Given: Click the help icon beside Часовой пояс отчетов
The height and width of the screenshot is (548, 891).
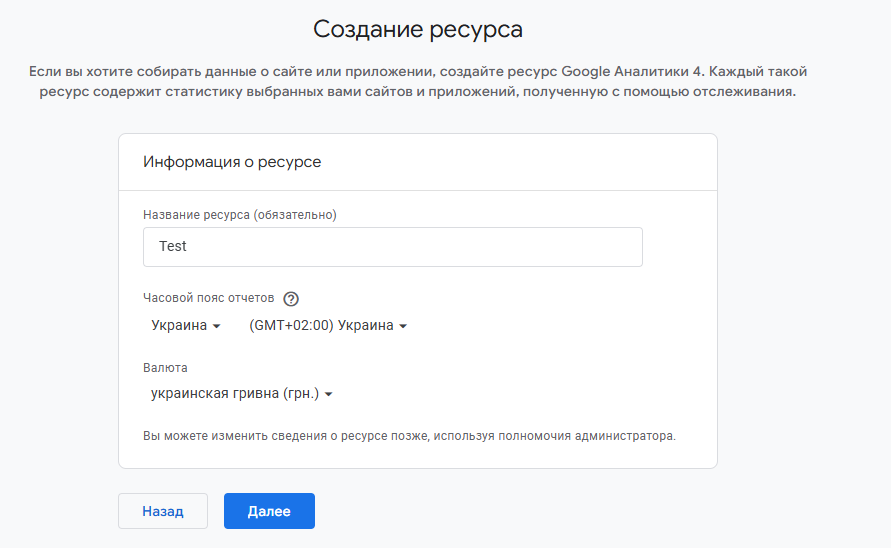Looking at the screenshot, I should pos(291,299).
